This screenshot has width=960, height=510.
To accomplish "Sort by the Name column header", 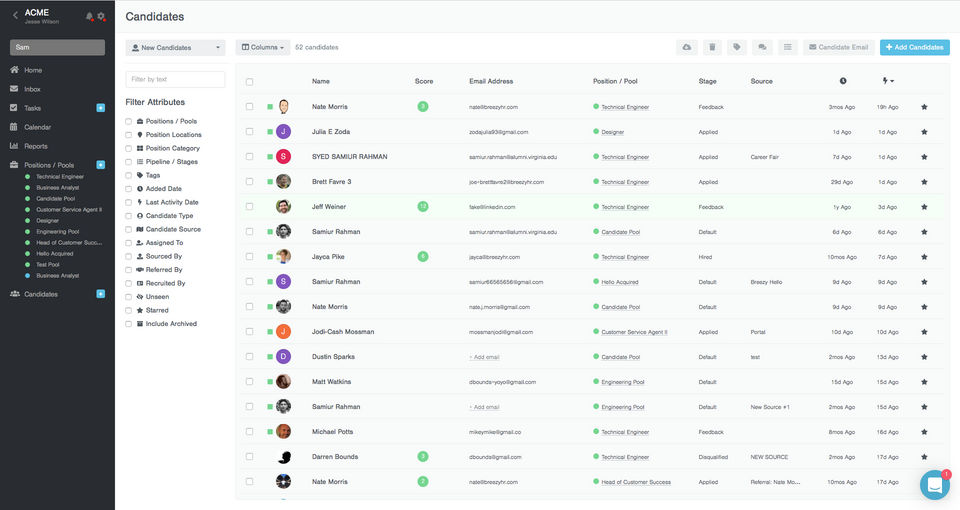I will 321,81.
